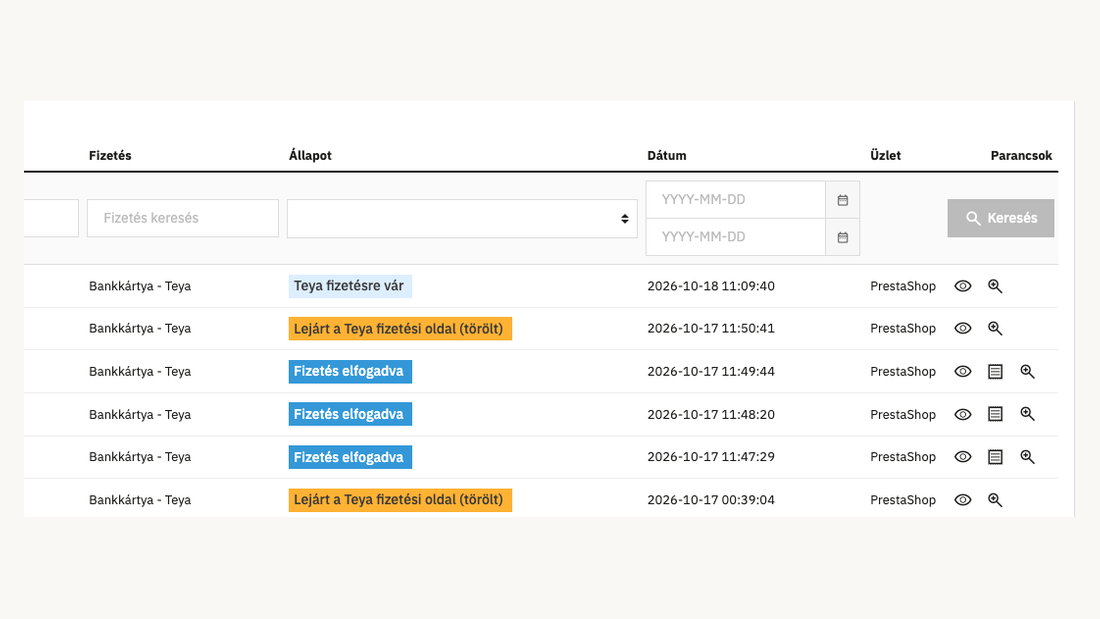
Task: View the 11:09:40 order via eye icon
Action: point(962,286)
